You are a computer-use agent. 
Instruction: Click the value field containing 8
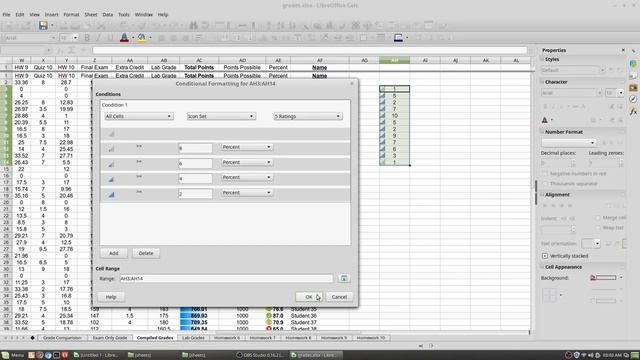pos(195,148)
